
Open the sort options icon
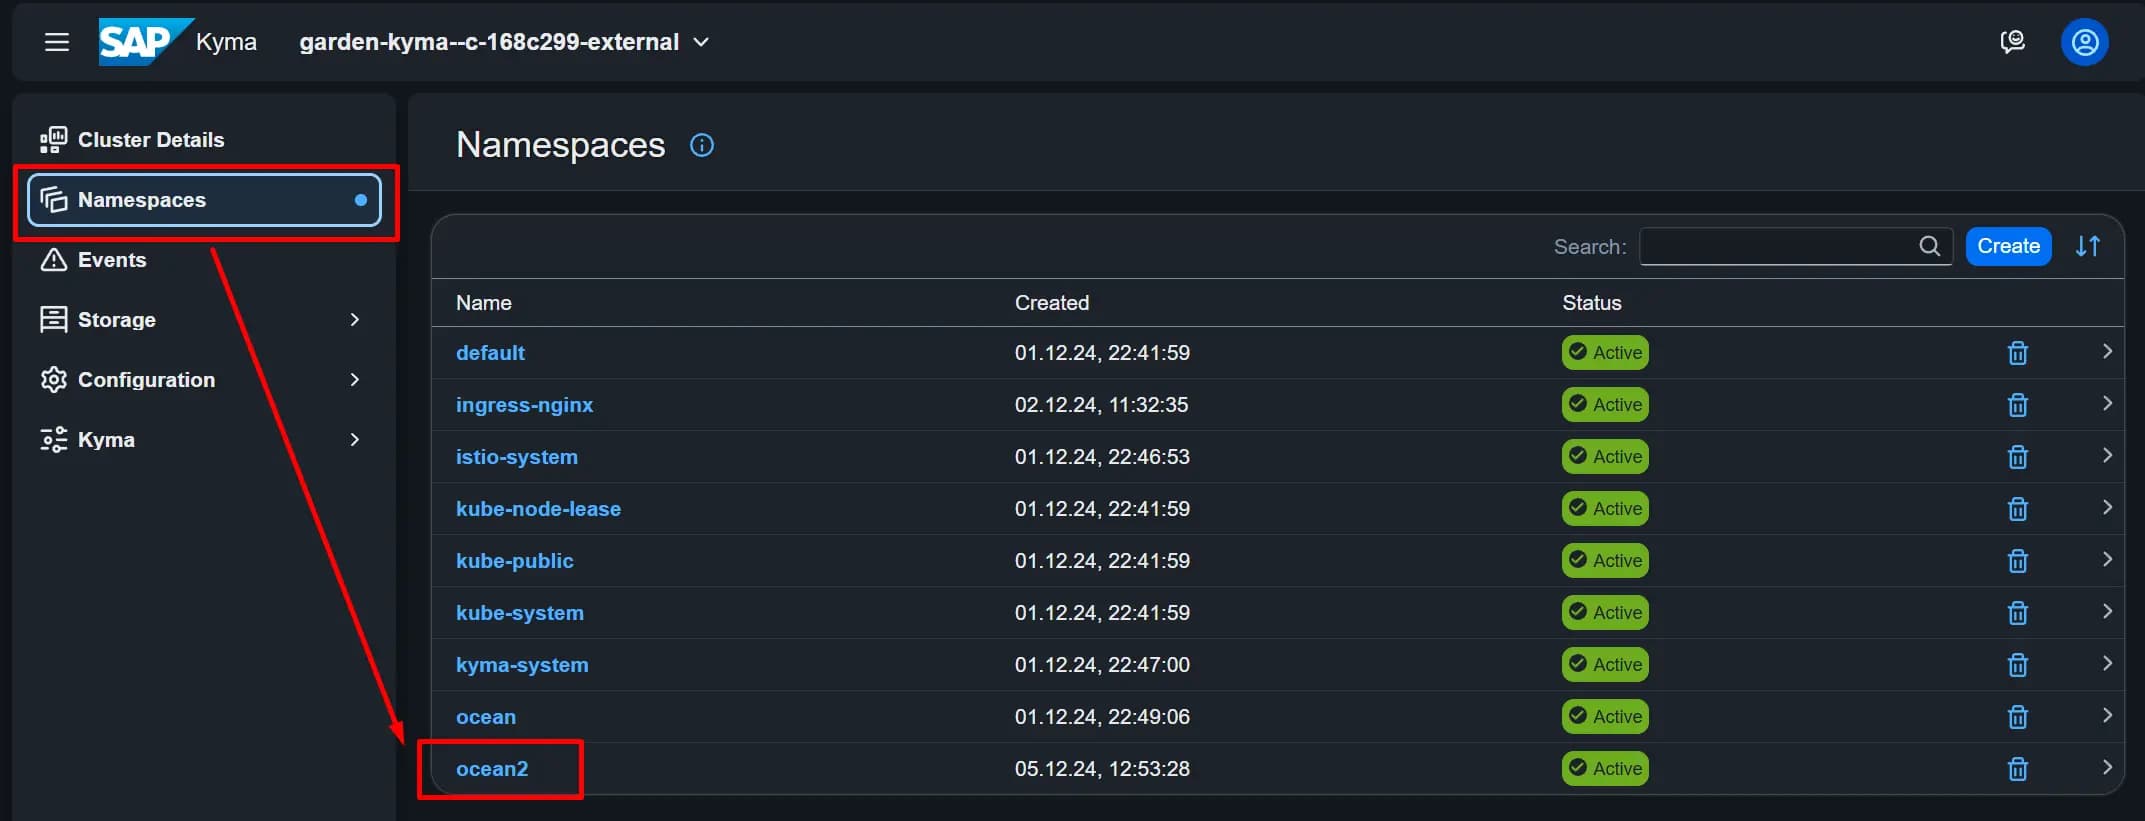tap(2088, 246)
